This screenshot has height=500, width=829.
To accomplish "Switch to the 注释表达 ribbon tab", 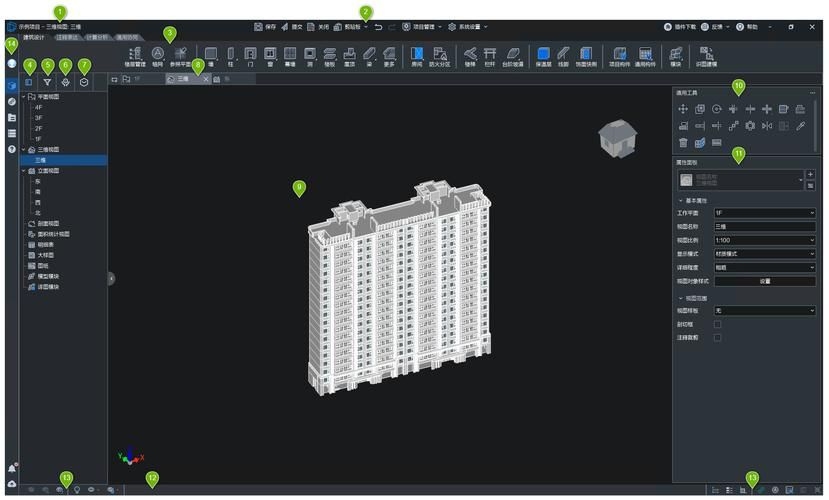I will pyautogui.click(x=67, y=37).
